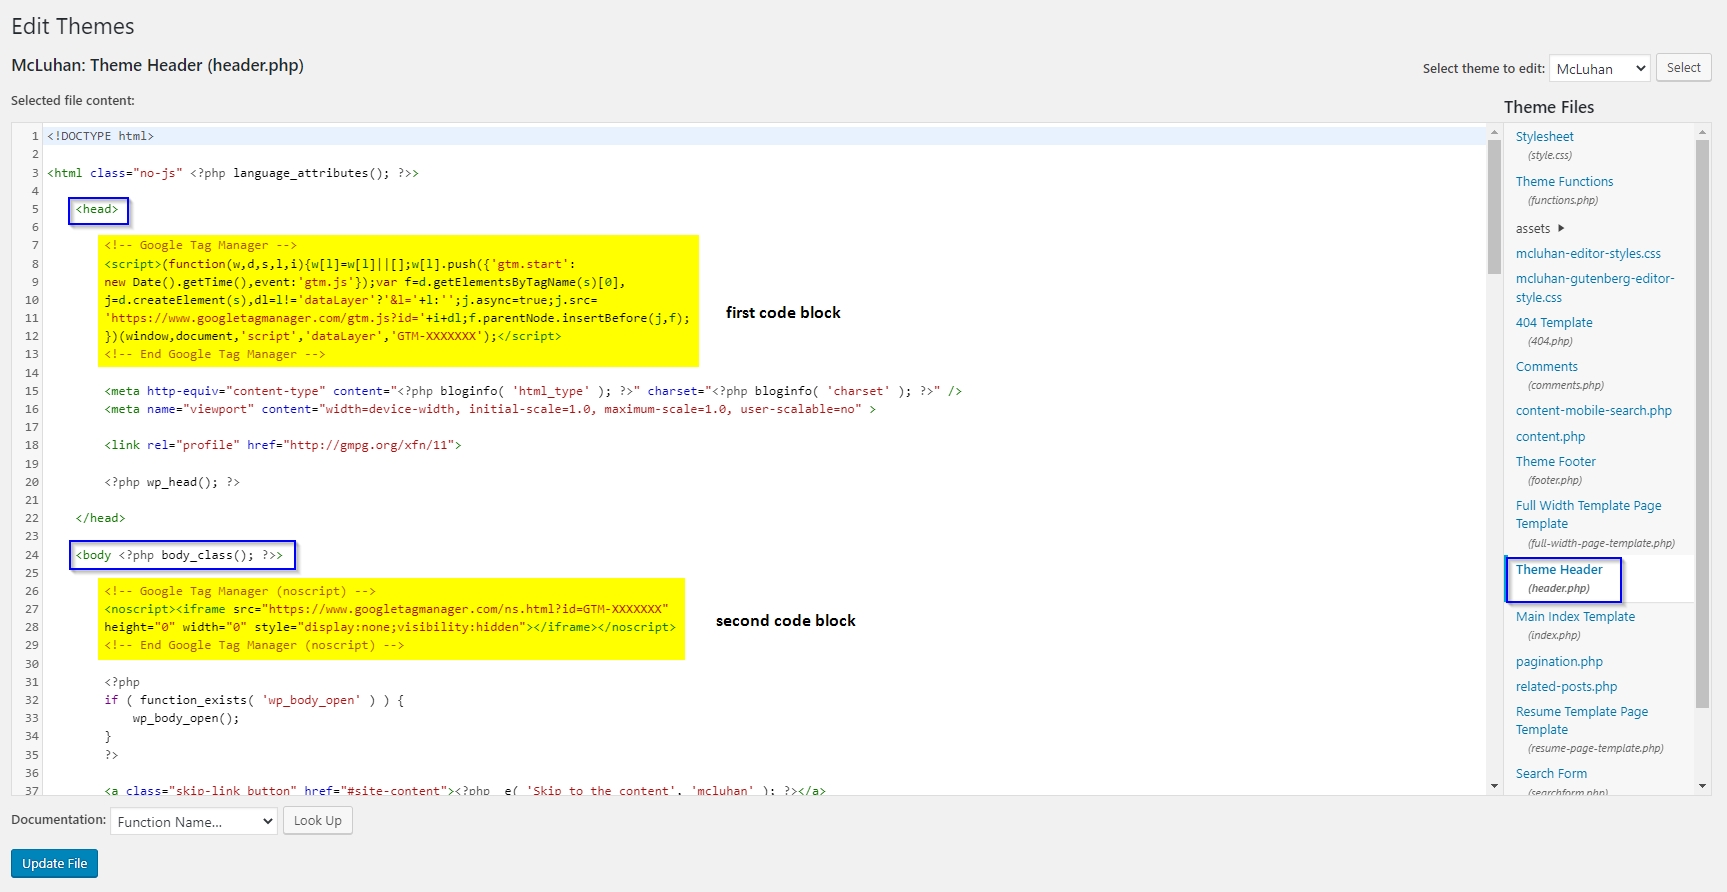Click the wp_body_open() call line
The image size is (1727, 892).
186,719
